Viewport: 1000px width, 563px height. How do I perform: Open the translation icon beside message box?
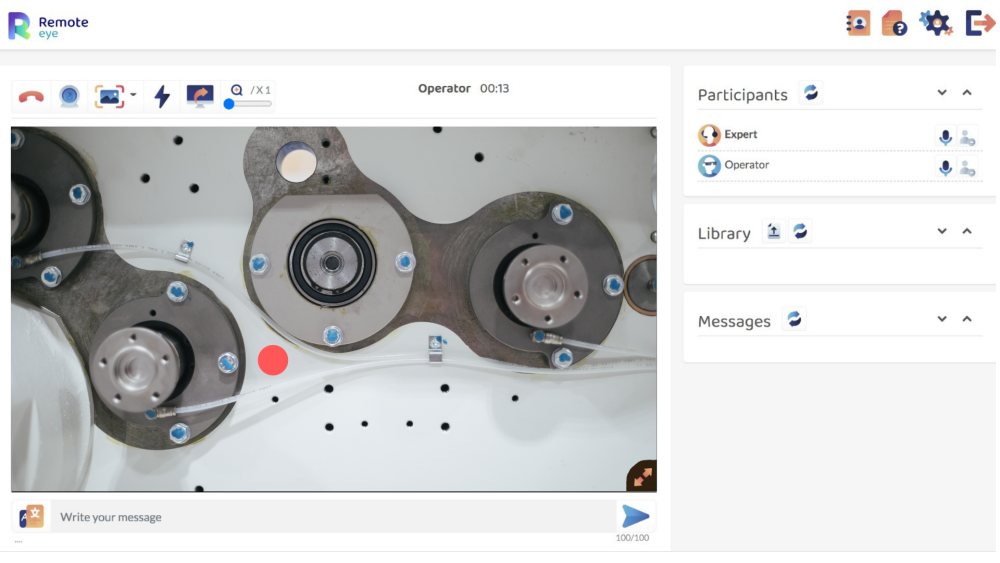[31, 516]
